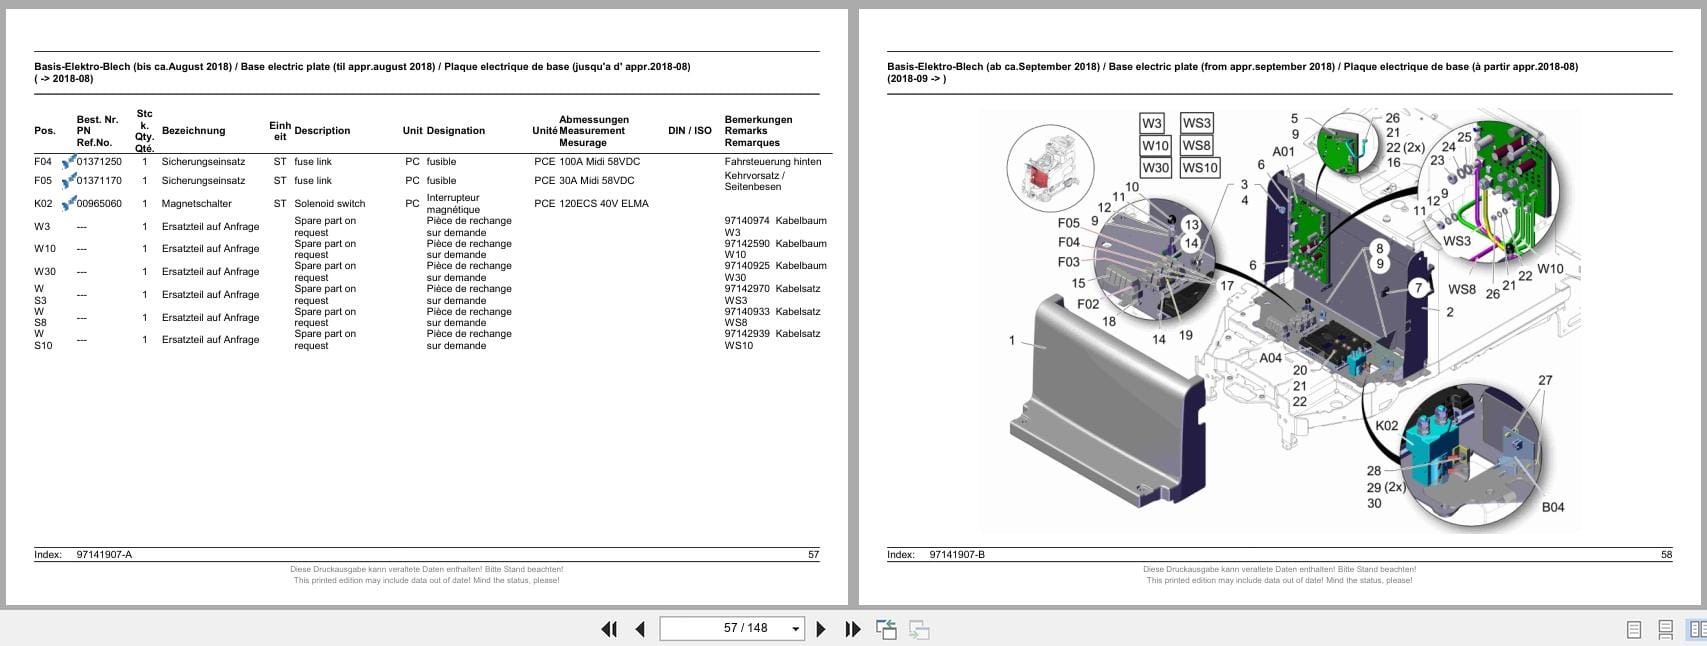The height and width of the screenshot is (646, 1707).
Task: Switch to continuous scrolling view
Action: 1666,629
